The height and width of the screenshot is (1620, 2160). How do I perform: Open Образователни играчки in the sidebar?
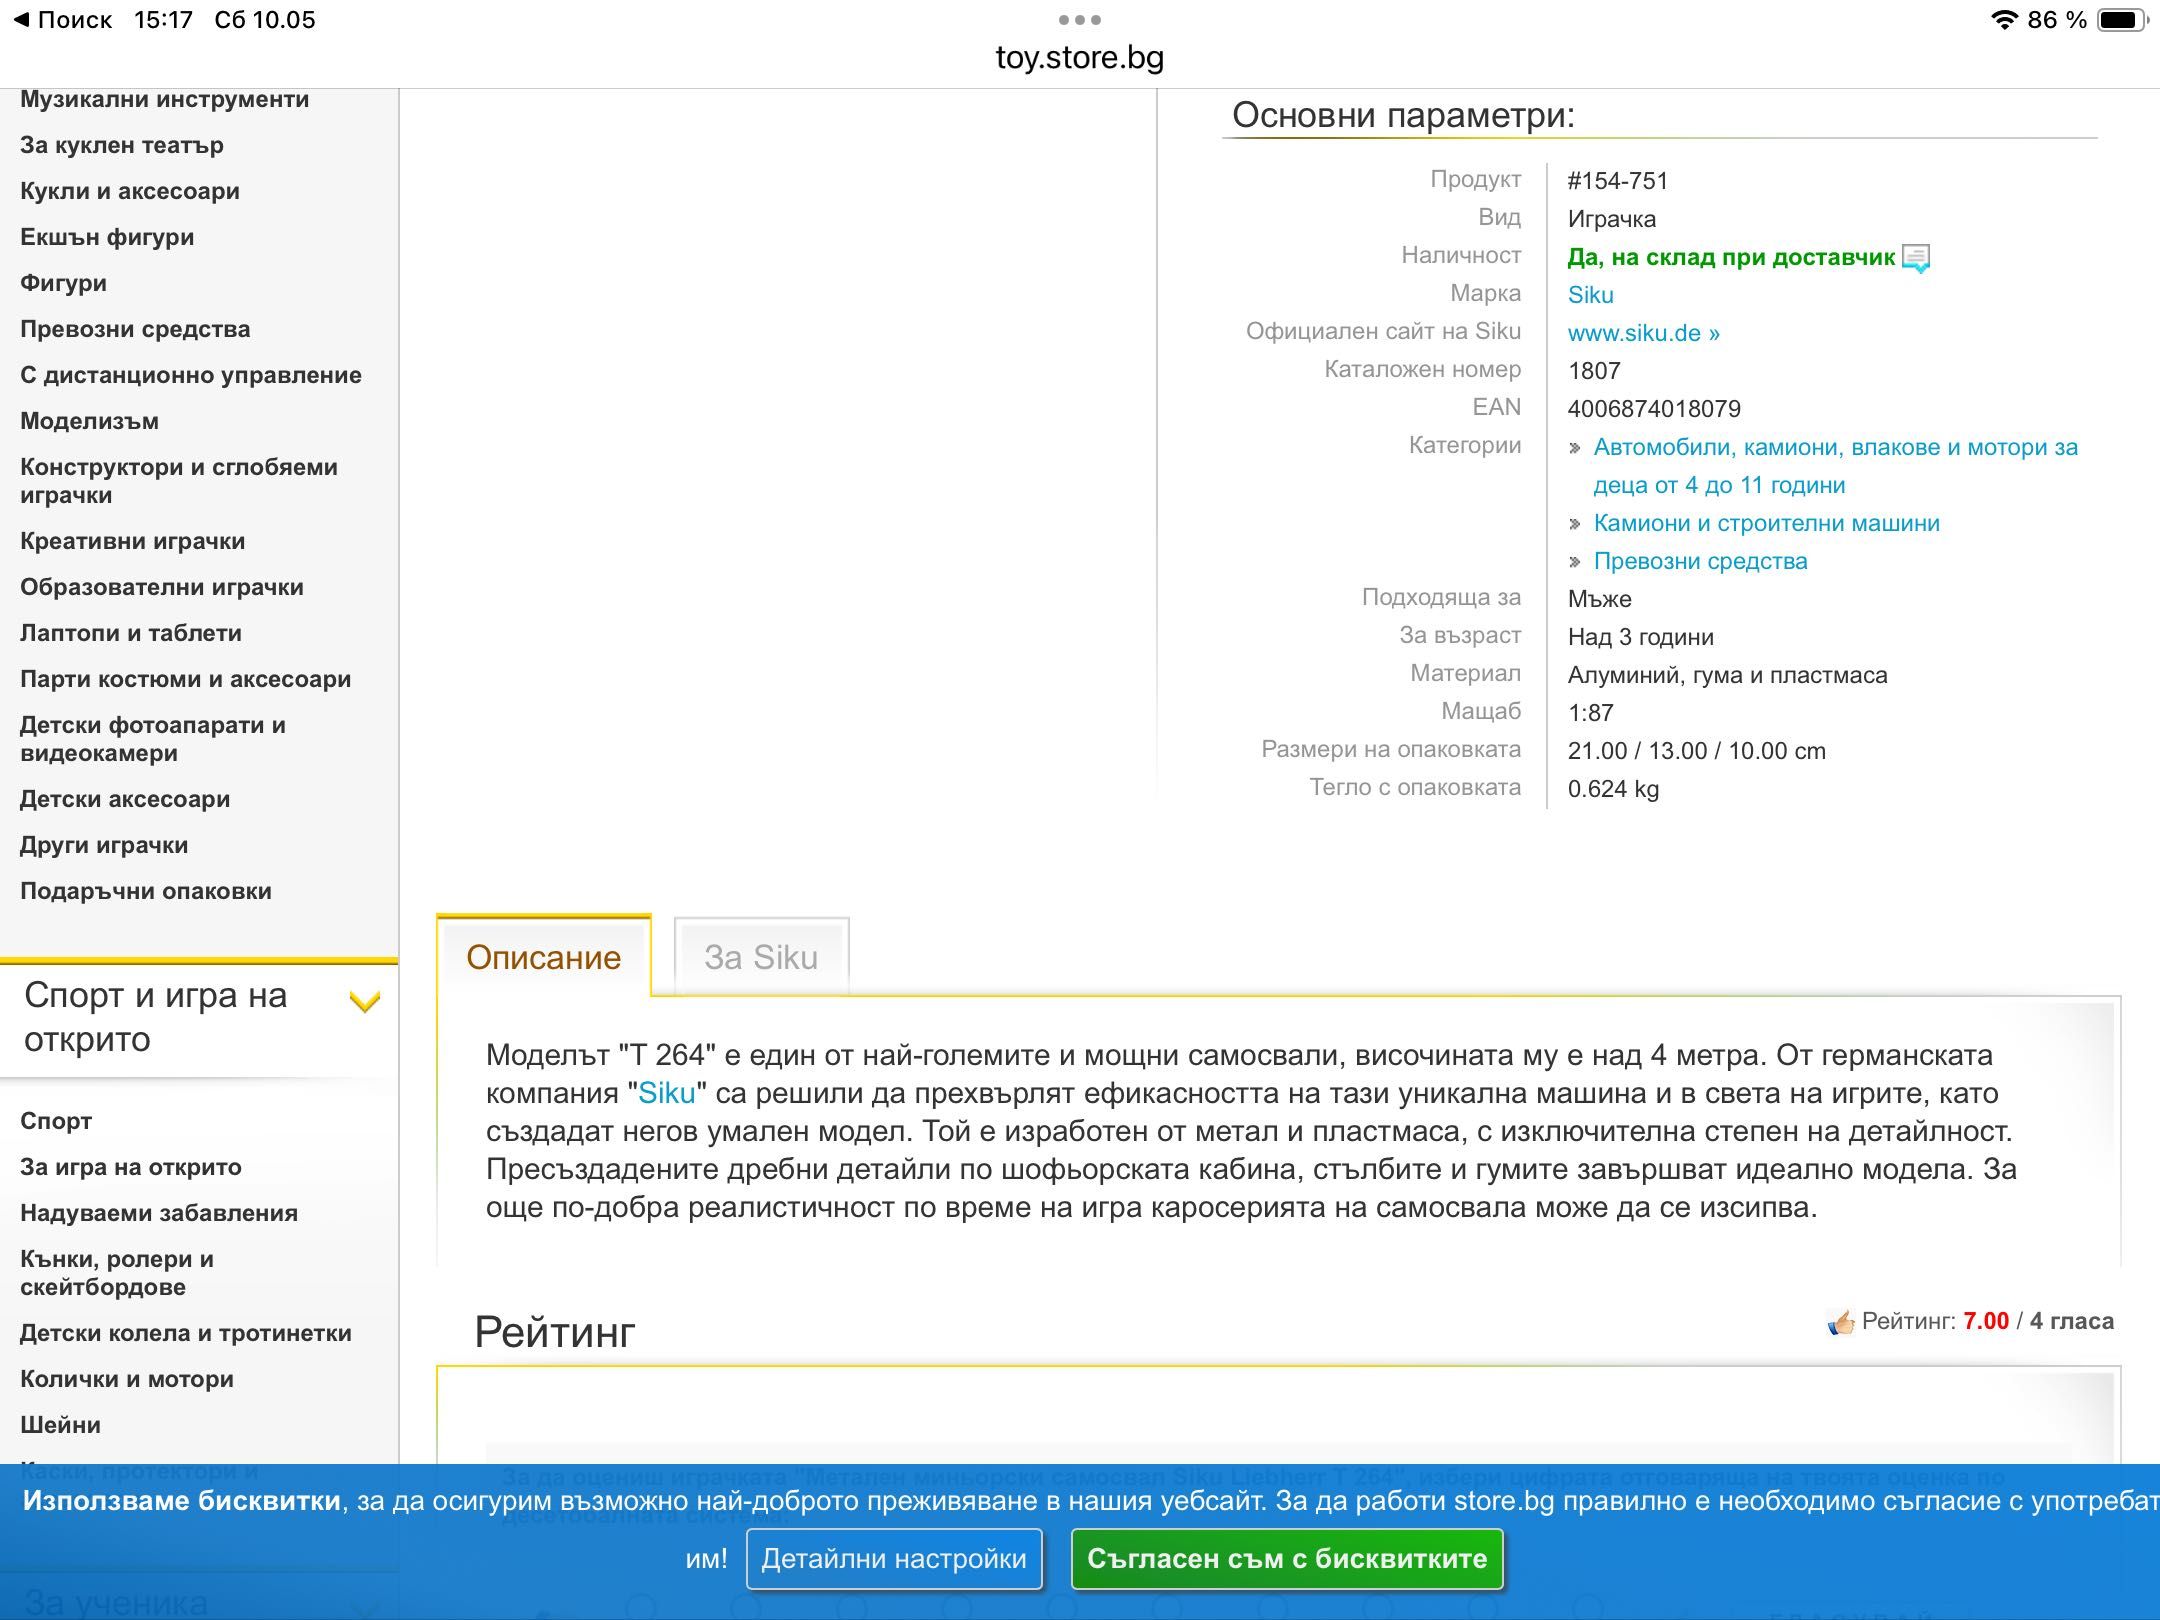click(x=162, y=587)
